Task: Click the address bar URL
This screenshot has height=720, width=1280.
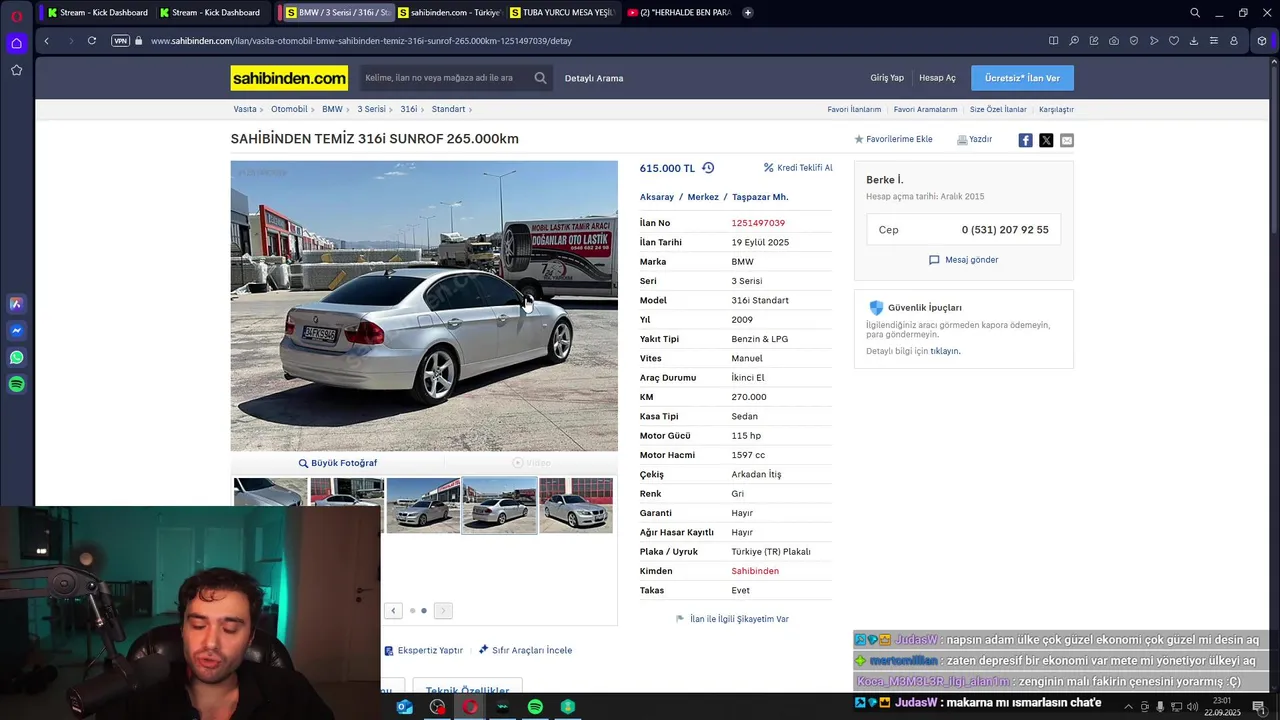Action: click(361, 41)
